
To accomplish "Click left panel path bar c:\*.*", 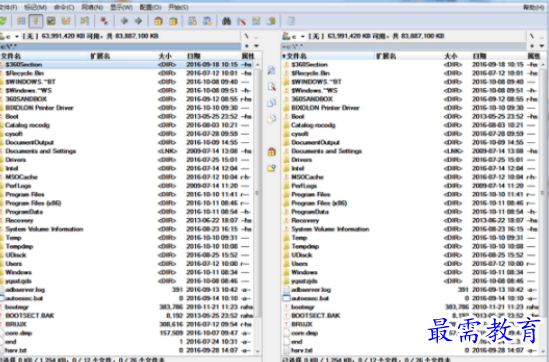I will click(120, 46).
